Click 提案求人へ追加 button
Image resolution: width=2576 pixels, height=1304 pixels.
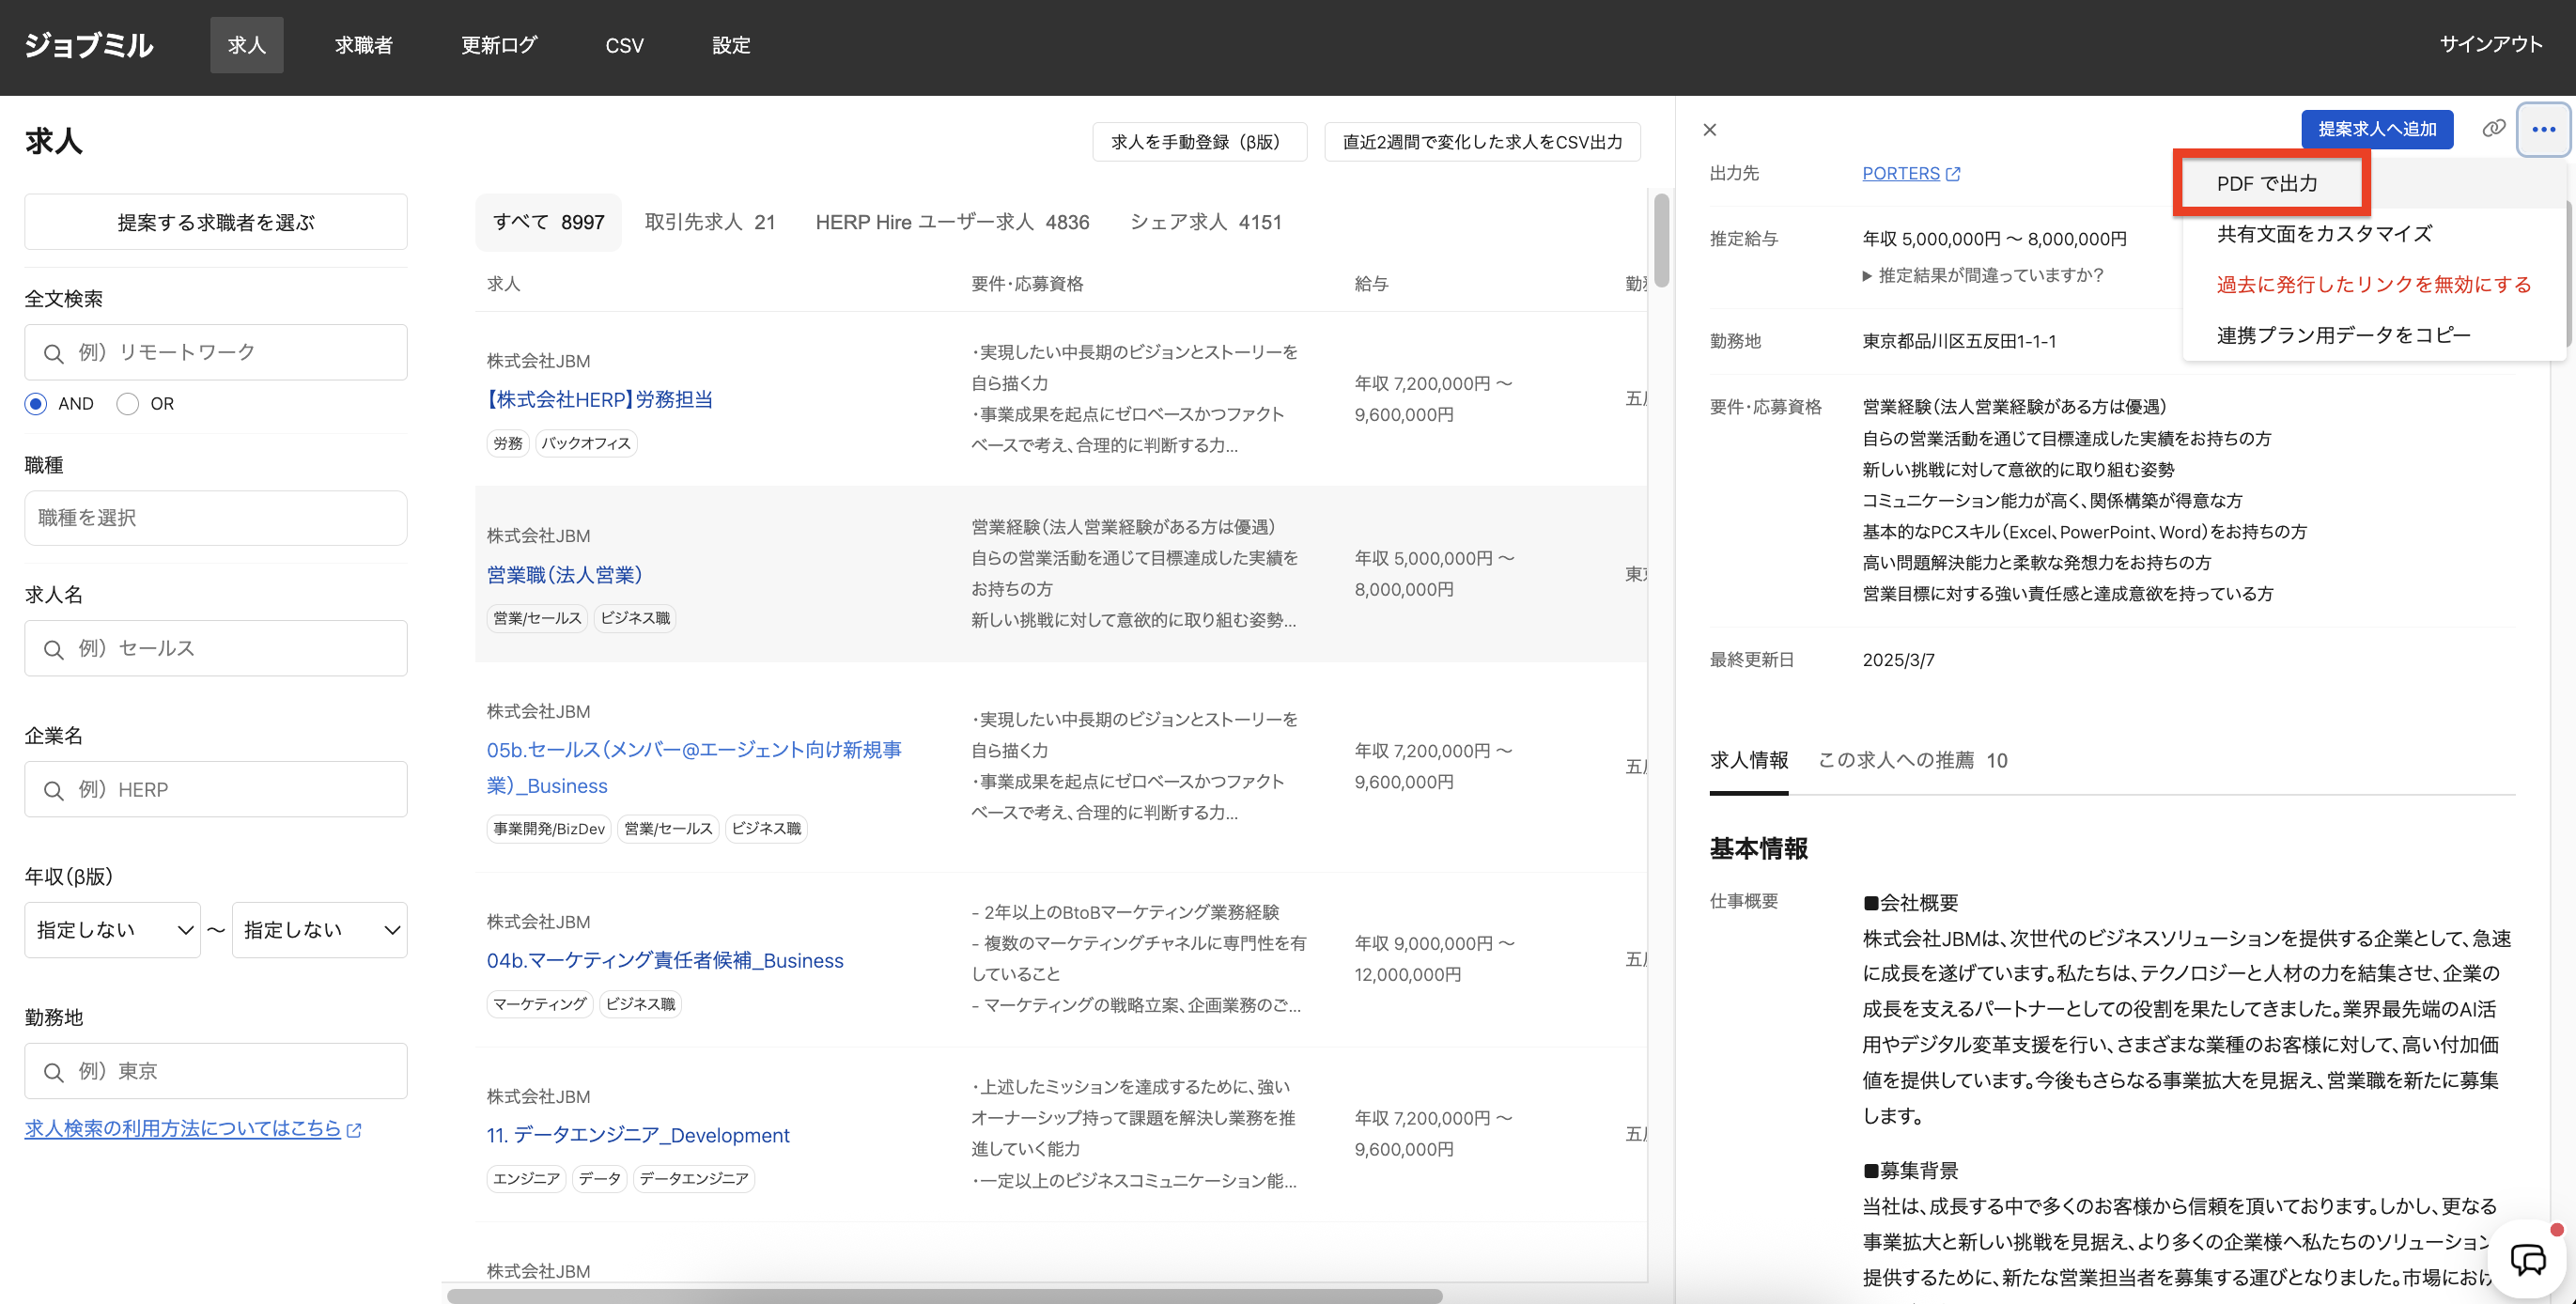[x=2376, y=129]
